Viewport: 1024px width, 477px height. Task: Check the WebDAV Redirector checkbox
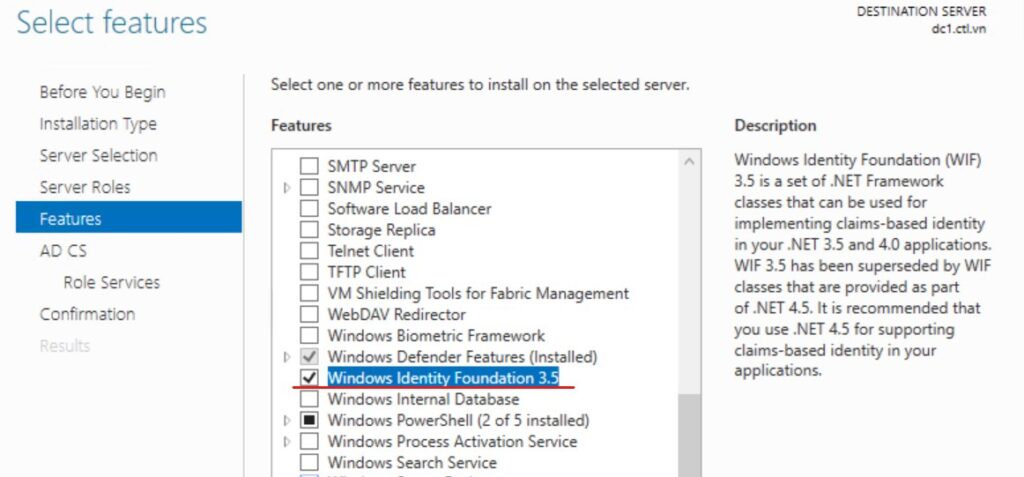pyautogui.click(x=310, y=314)
